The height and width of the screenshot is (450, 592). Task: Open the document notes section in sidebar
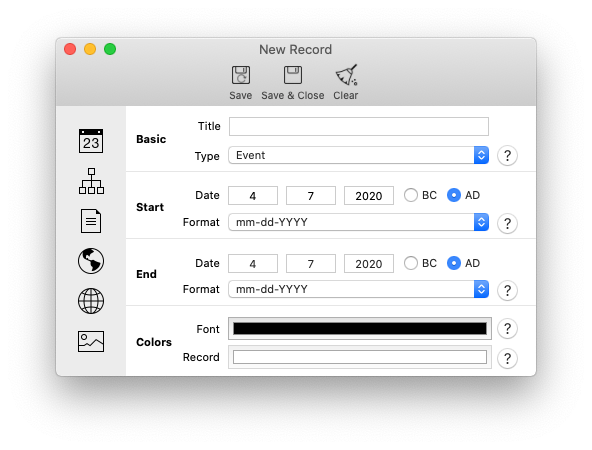[91, 221]
